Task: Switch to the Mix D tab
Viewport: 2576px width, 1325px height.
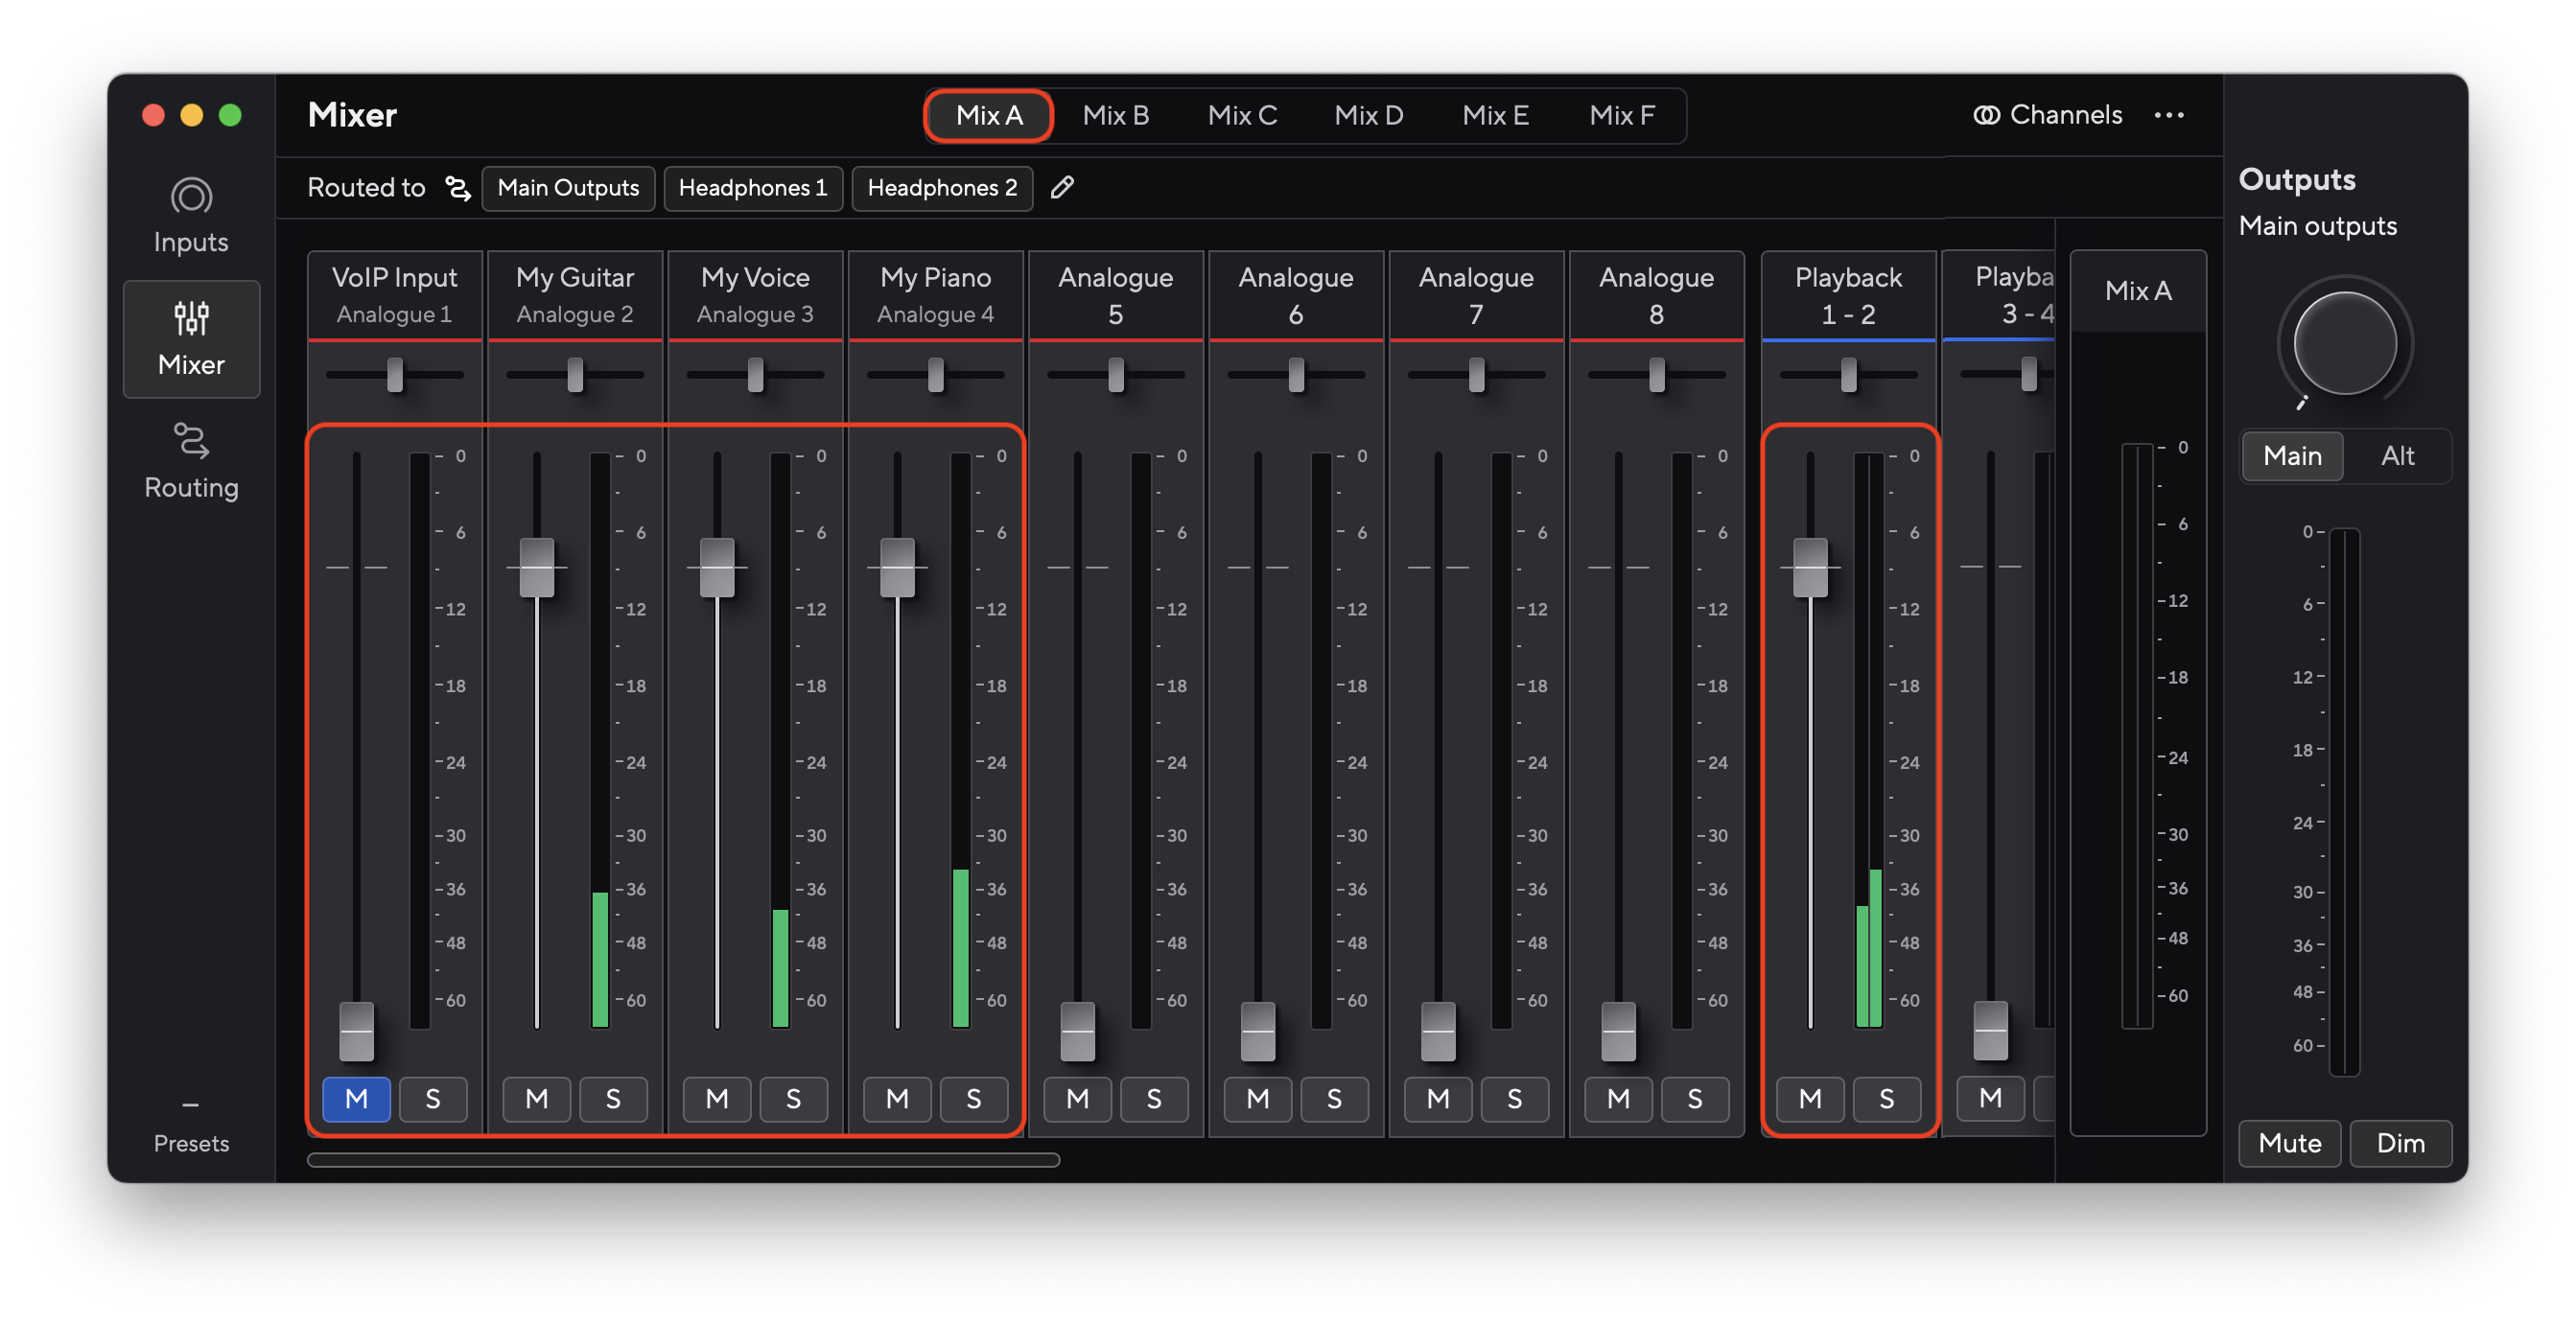Action: point(1368,115)
